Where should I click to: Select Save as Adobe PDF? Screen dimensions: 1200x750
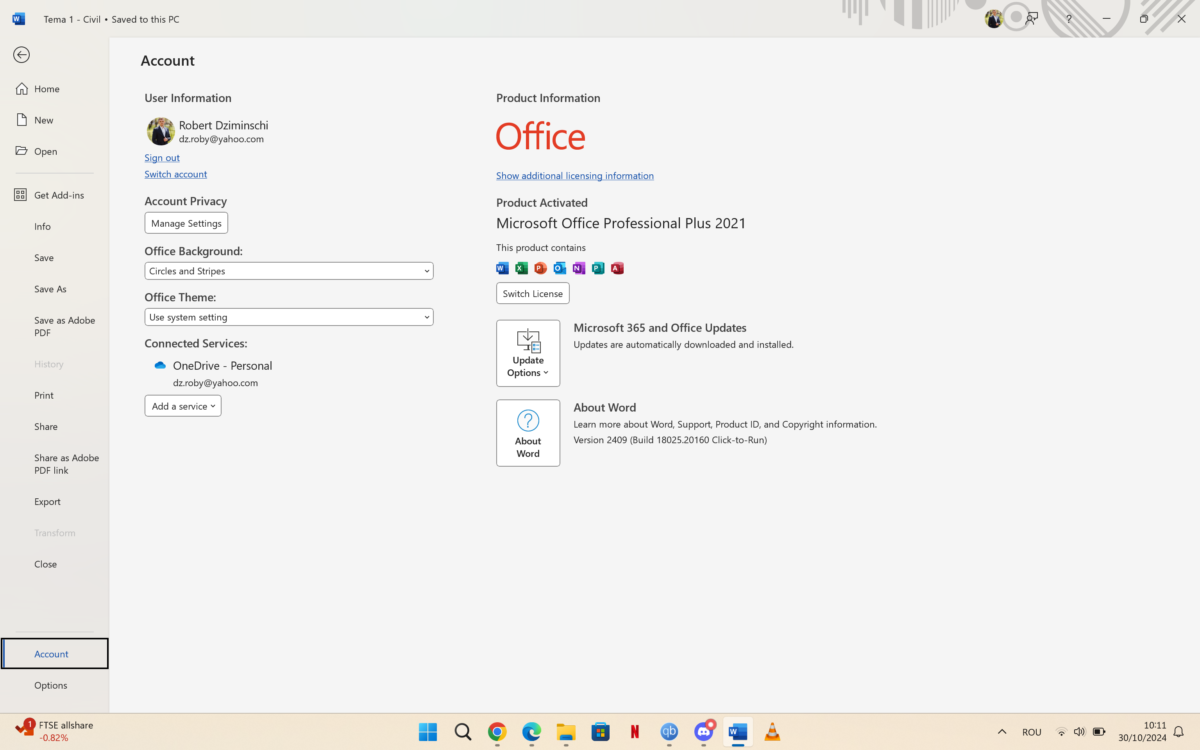(54, 326)
